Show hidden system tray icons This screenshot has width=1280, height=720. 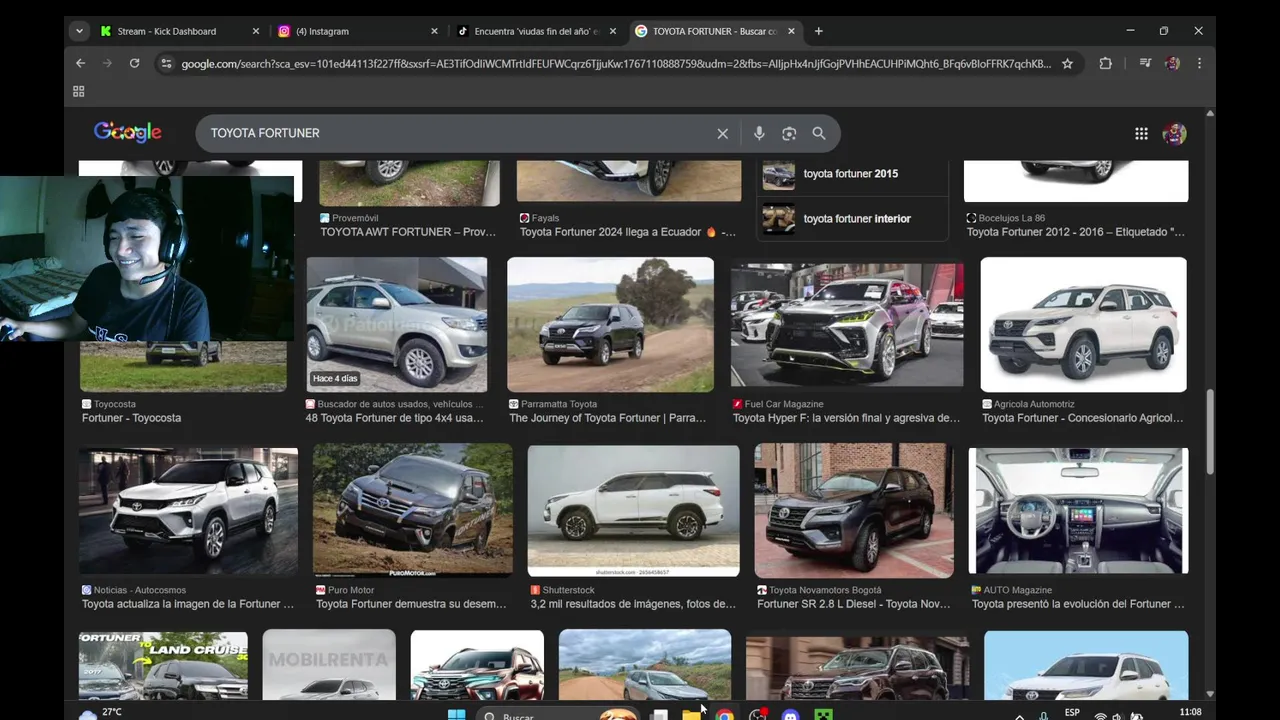coord(1019,716)
